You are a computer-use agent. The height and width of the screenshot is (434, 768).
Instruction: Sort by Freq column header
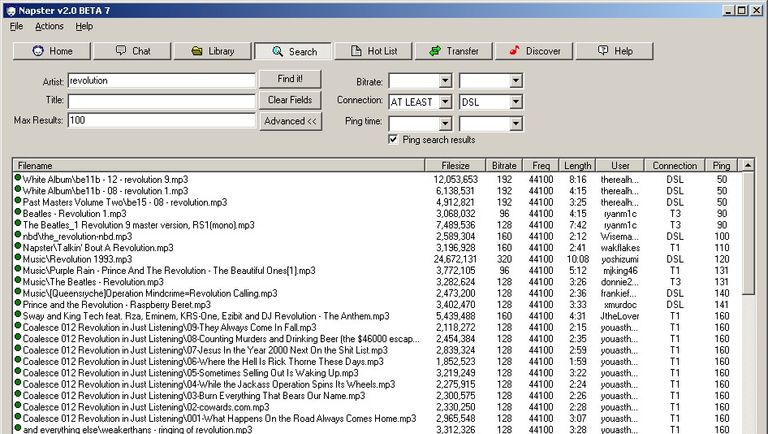(541, 166)
